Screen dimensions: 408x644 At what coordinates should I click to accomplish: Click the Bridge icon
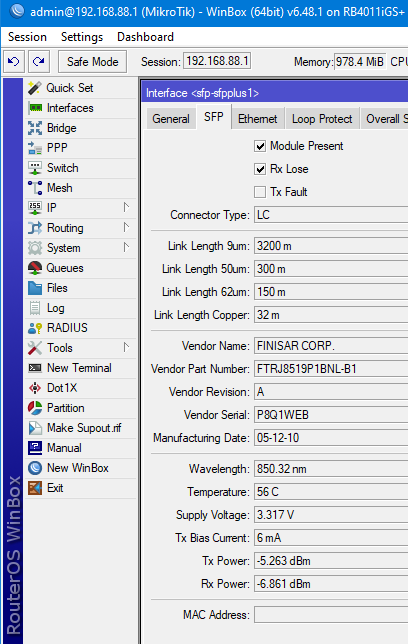coord(35,128)
